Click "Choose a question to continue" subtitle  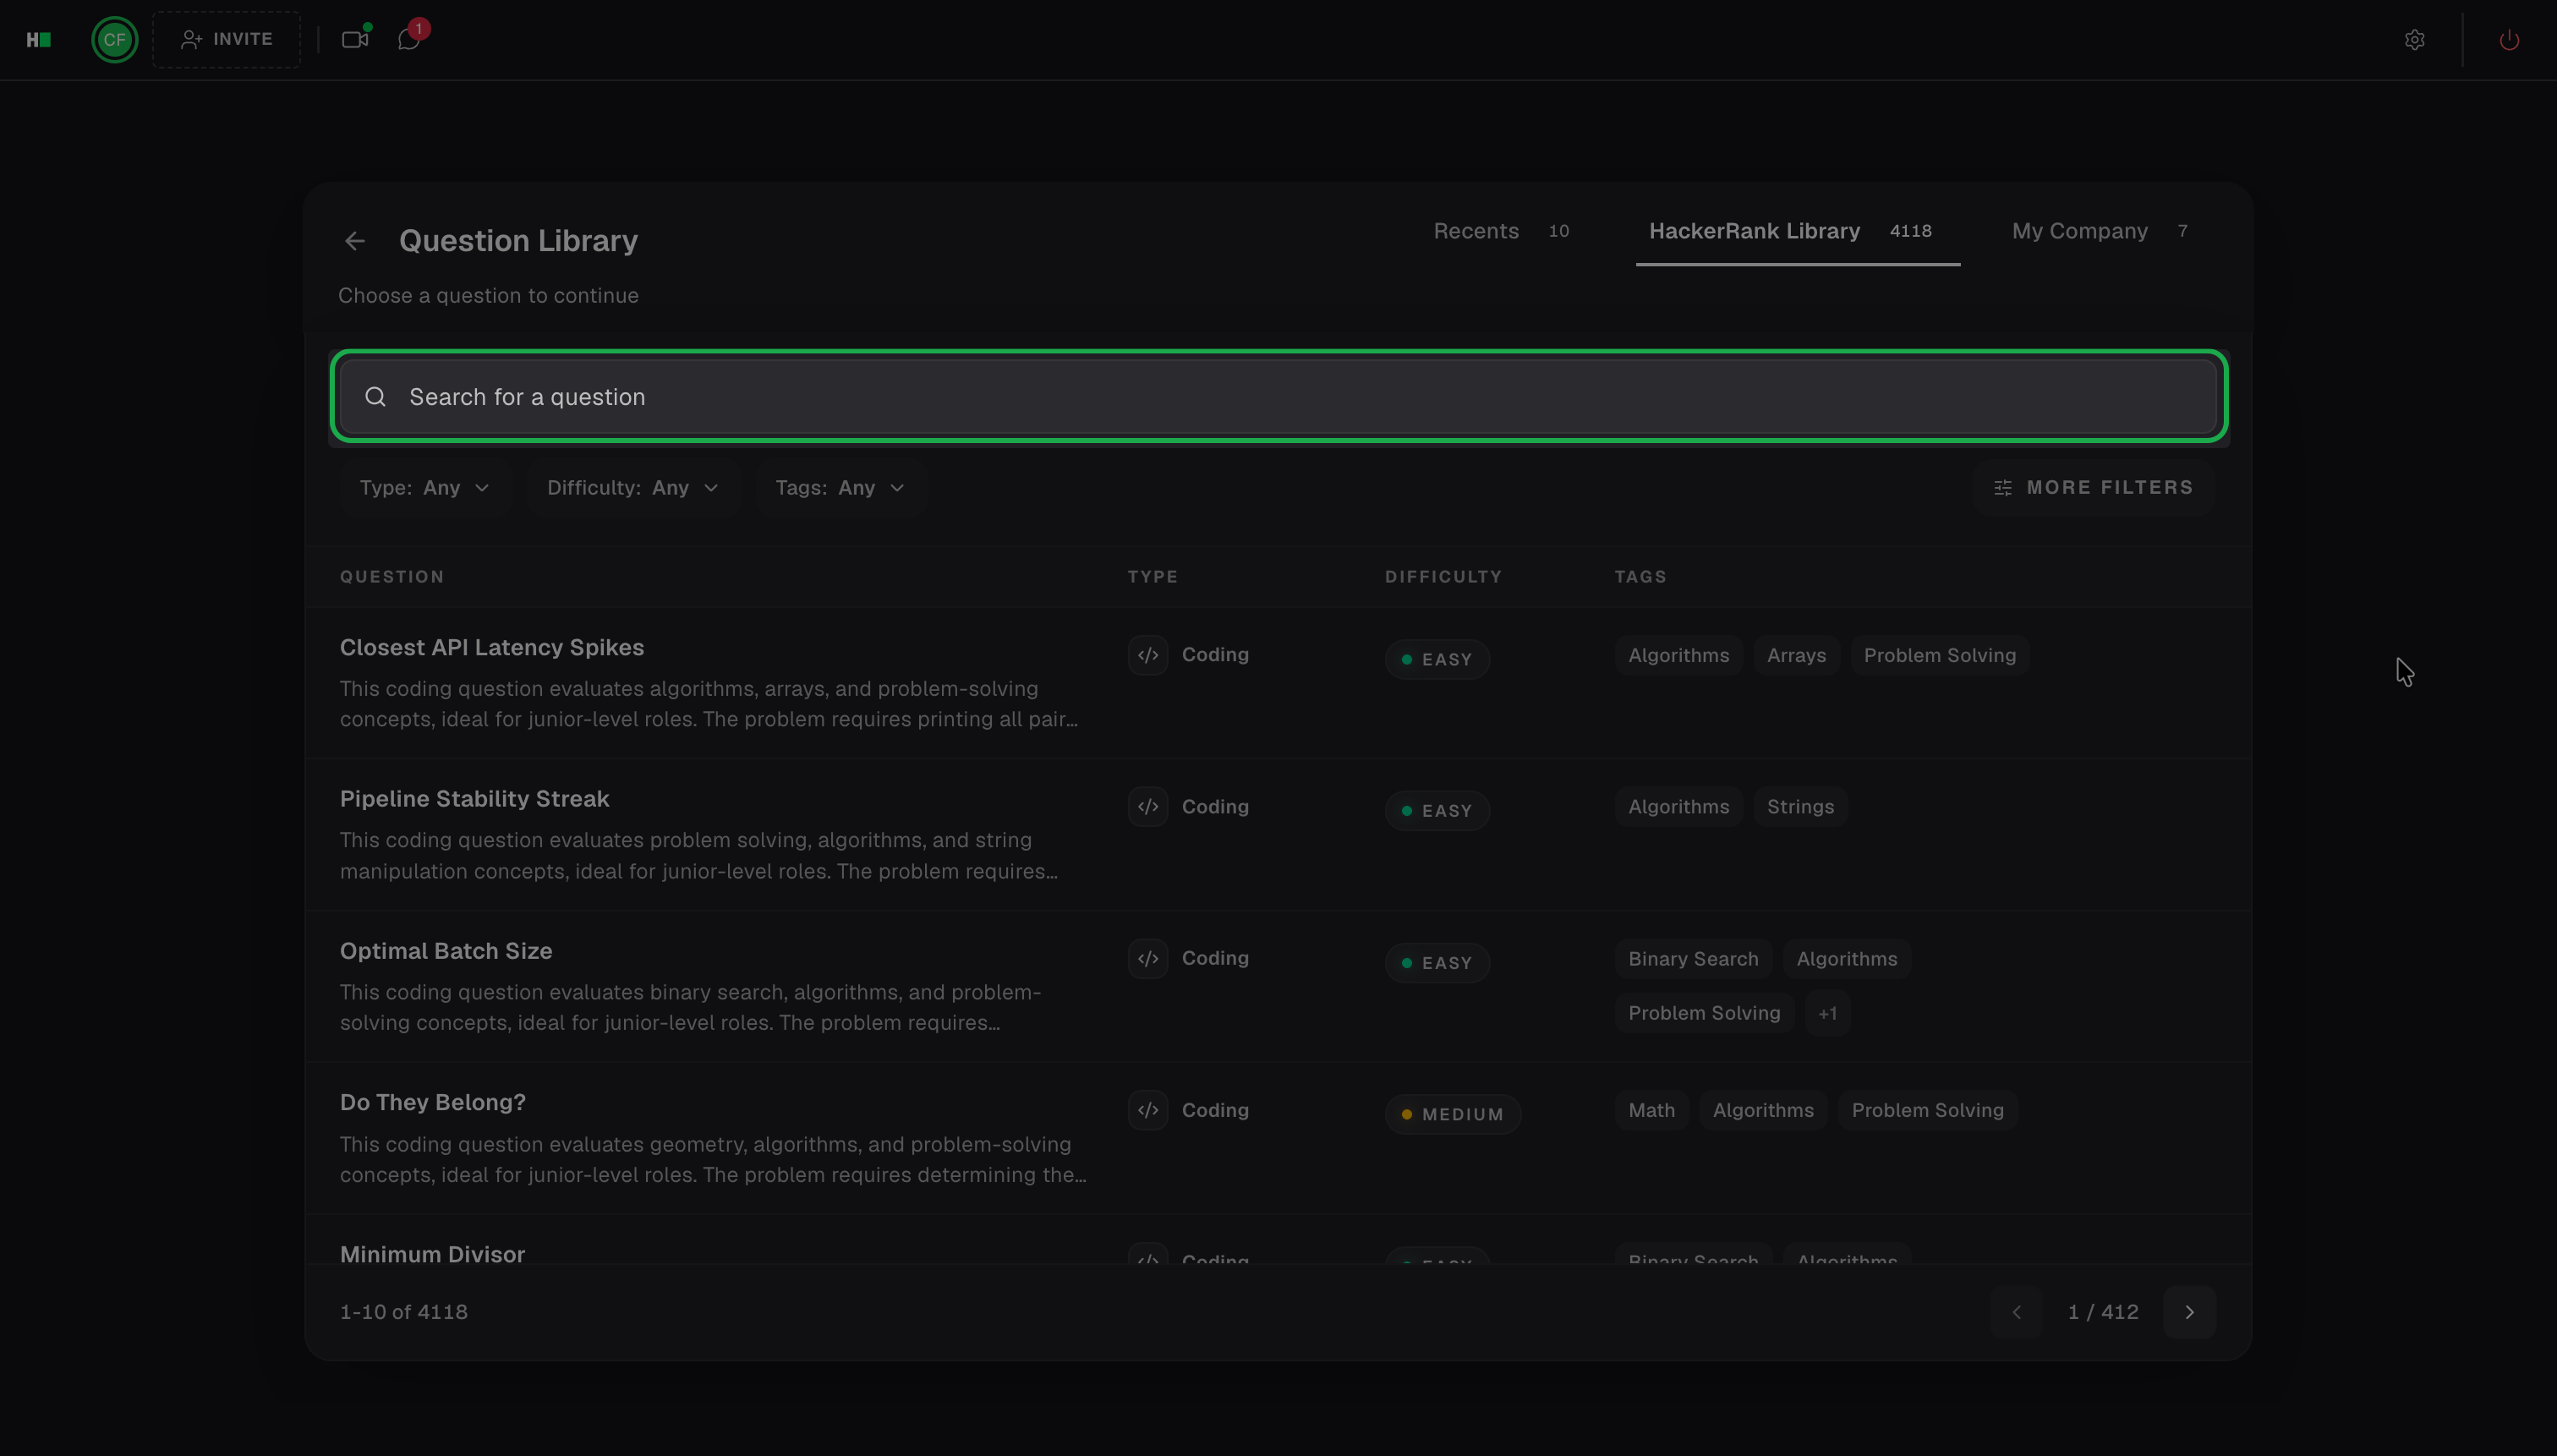488,296
